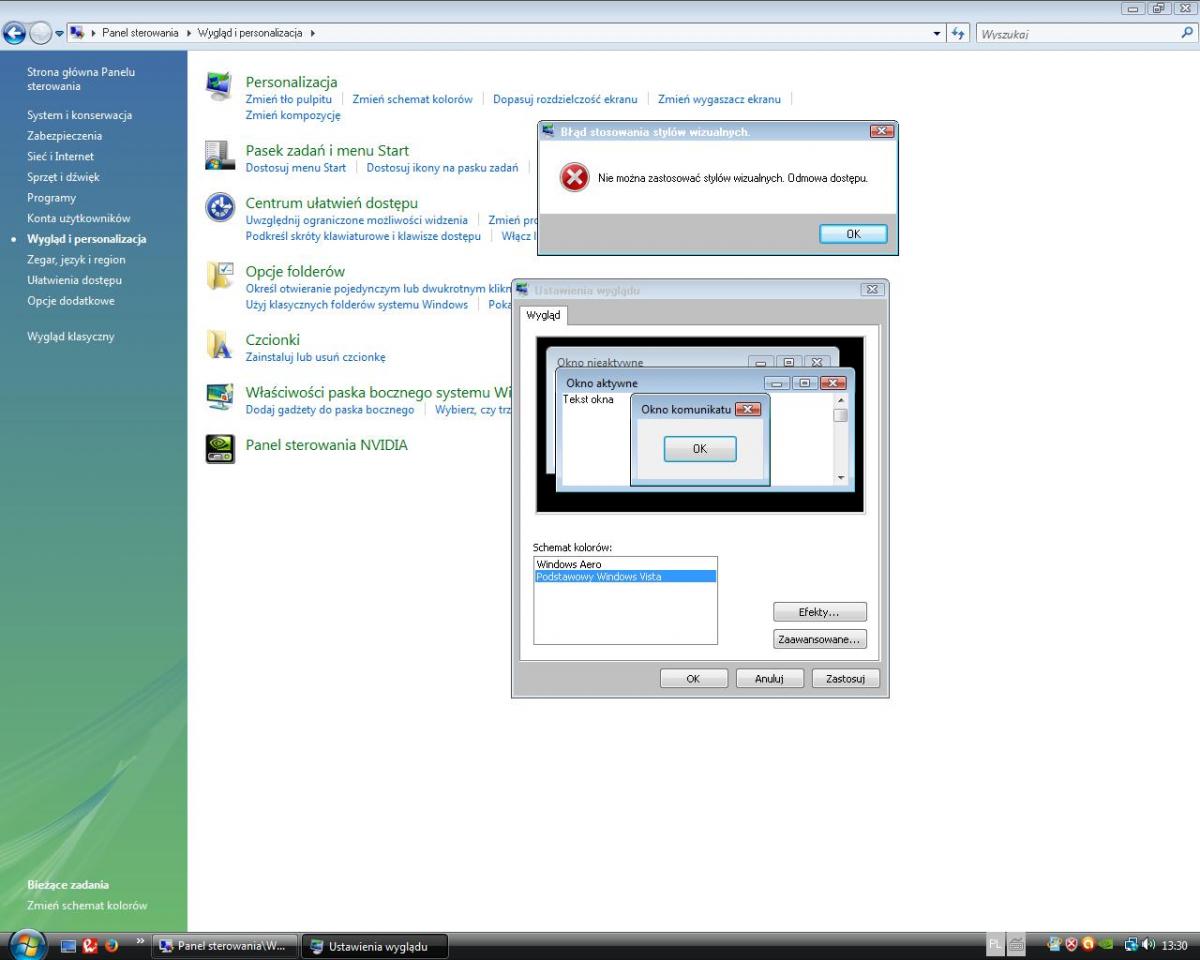Click the orange Avast tray icon
This screenshot has height=960, width=1200.
[x=1087, y=945]
